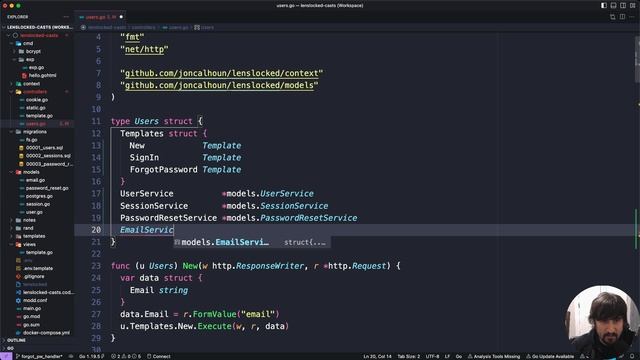Open Explorer more actions ellipsis
This screenshot has height=360, width=640.
click(x=66, y=17)
